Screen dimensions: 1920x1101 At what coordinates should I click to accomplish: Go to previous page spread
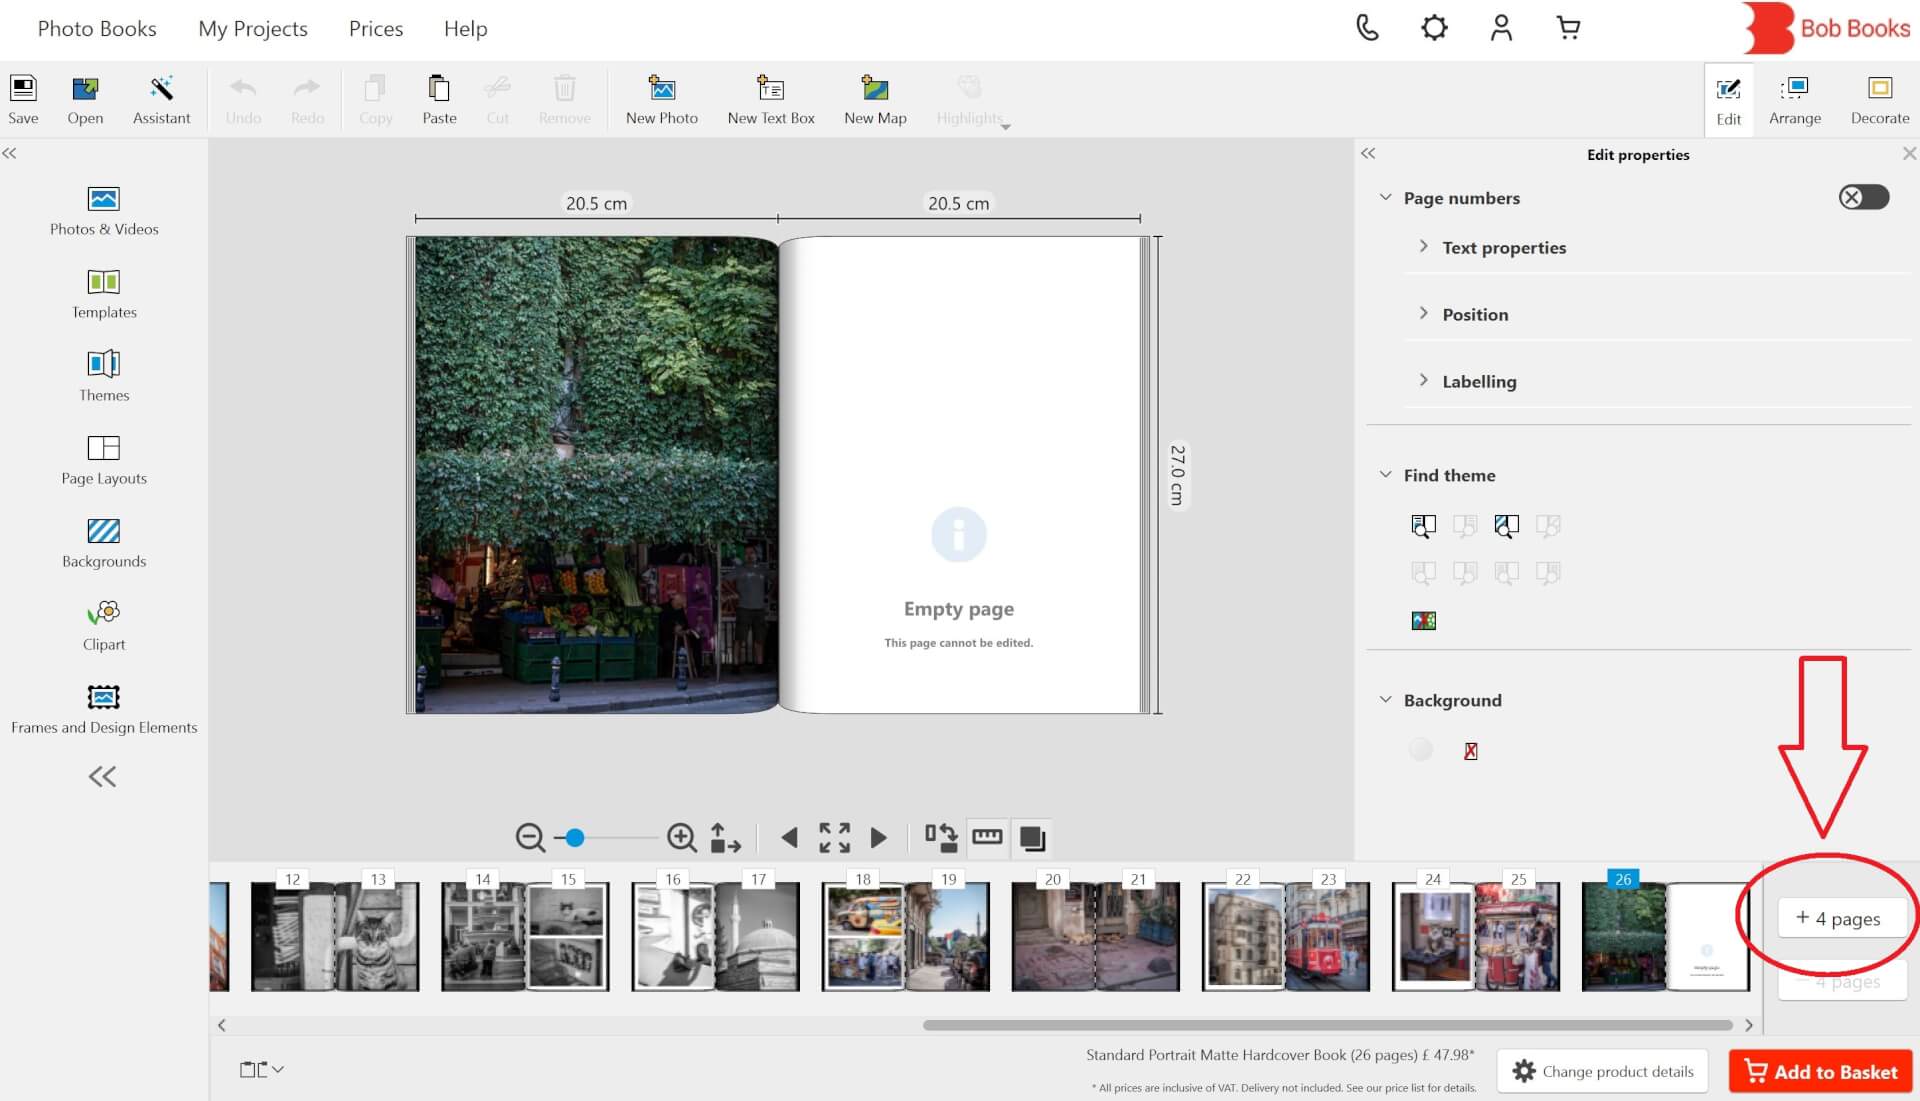coord(789,837)
